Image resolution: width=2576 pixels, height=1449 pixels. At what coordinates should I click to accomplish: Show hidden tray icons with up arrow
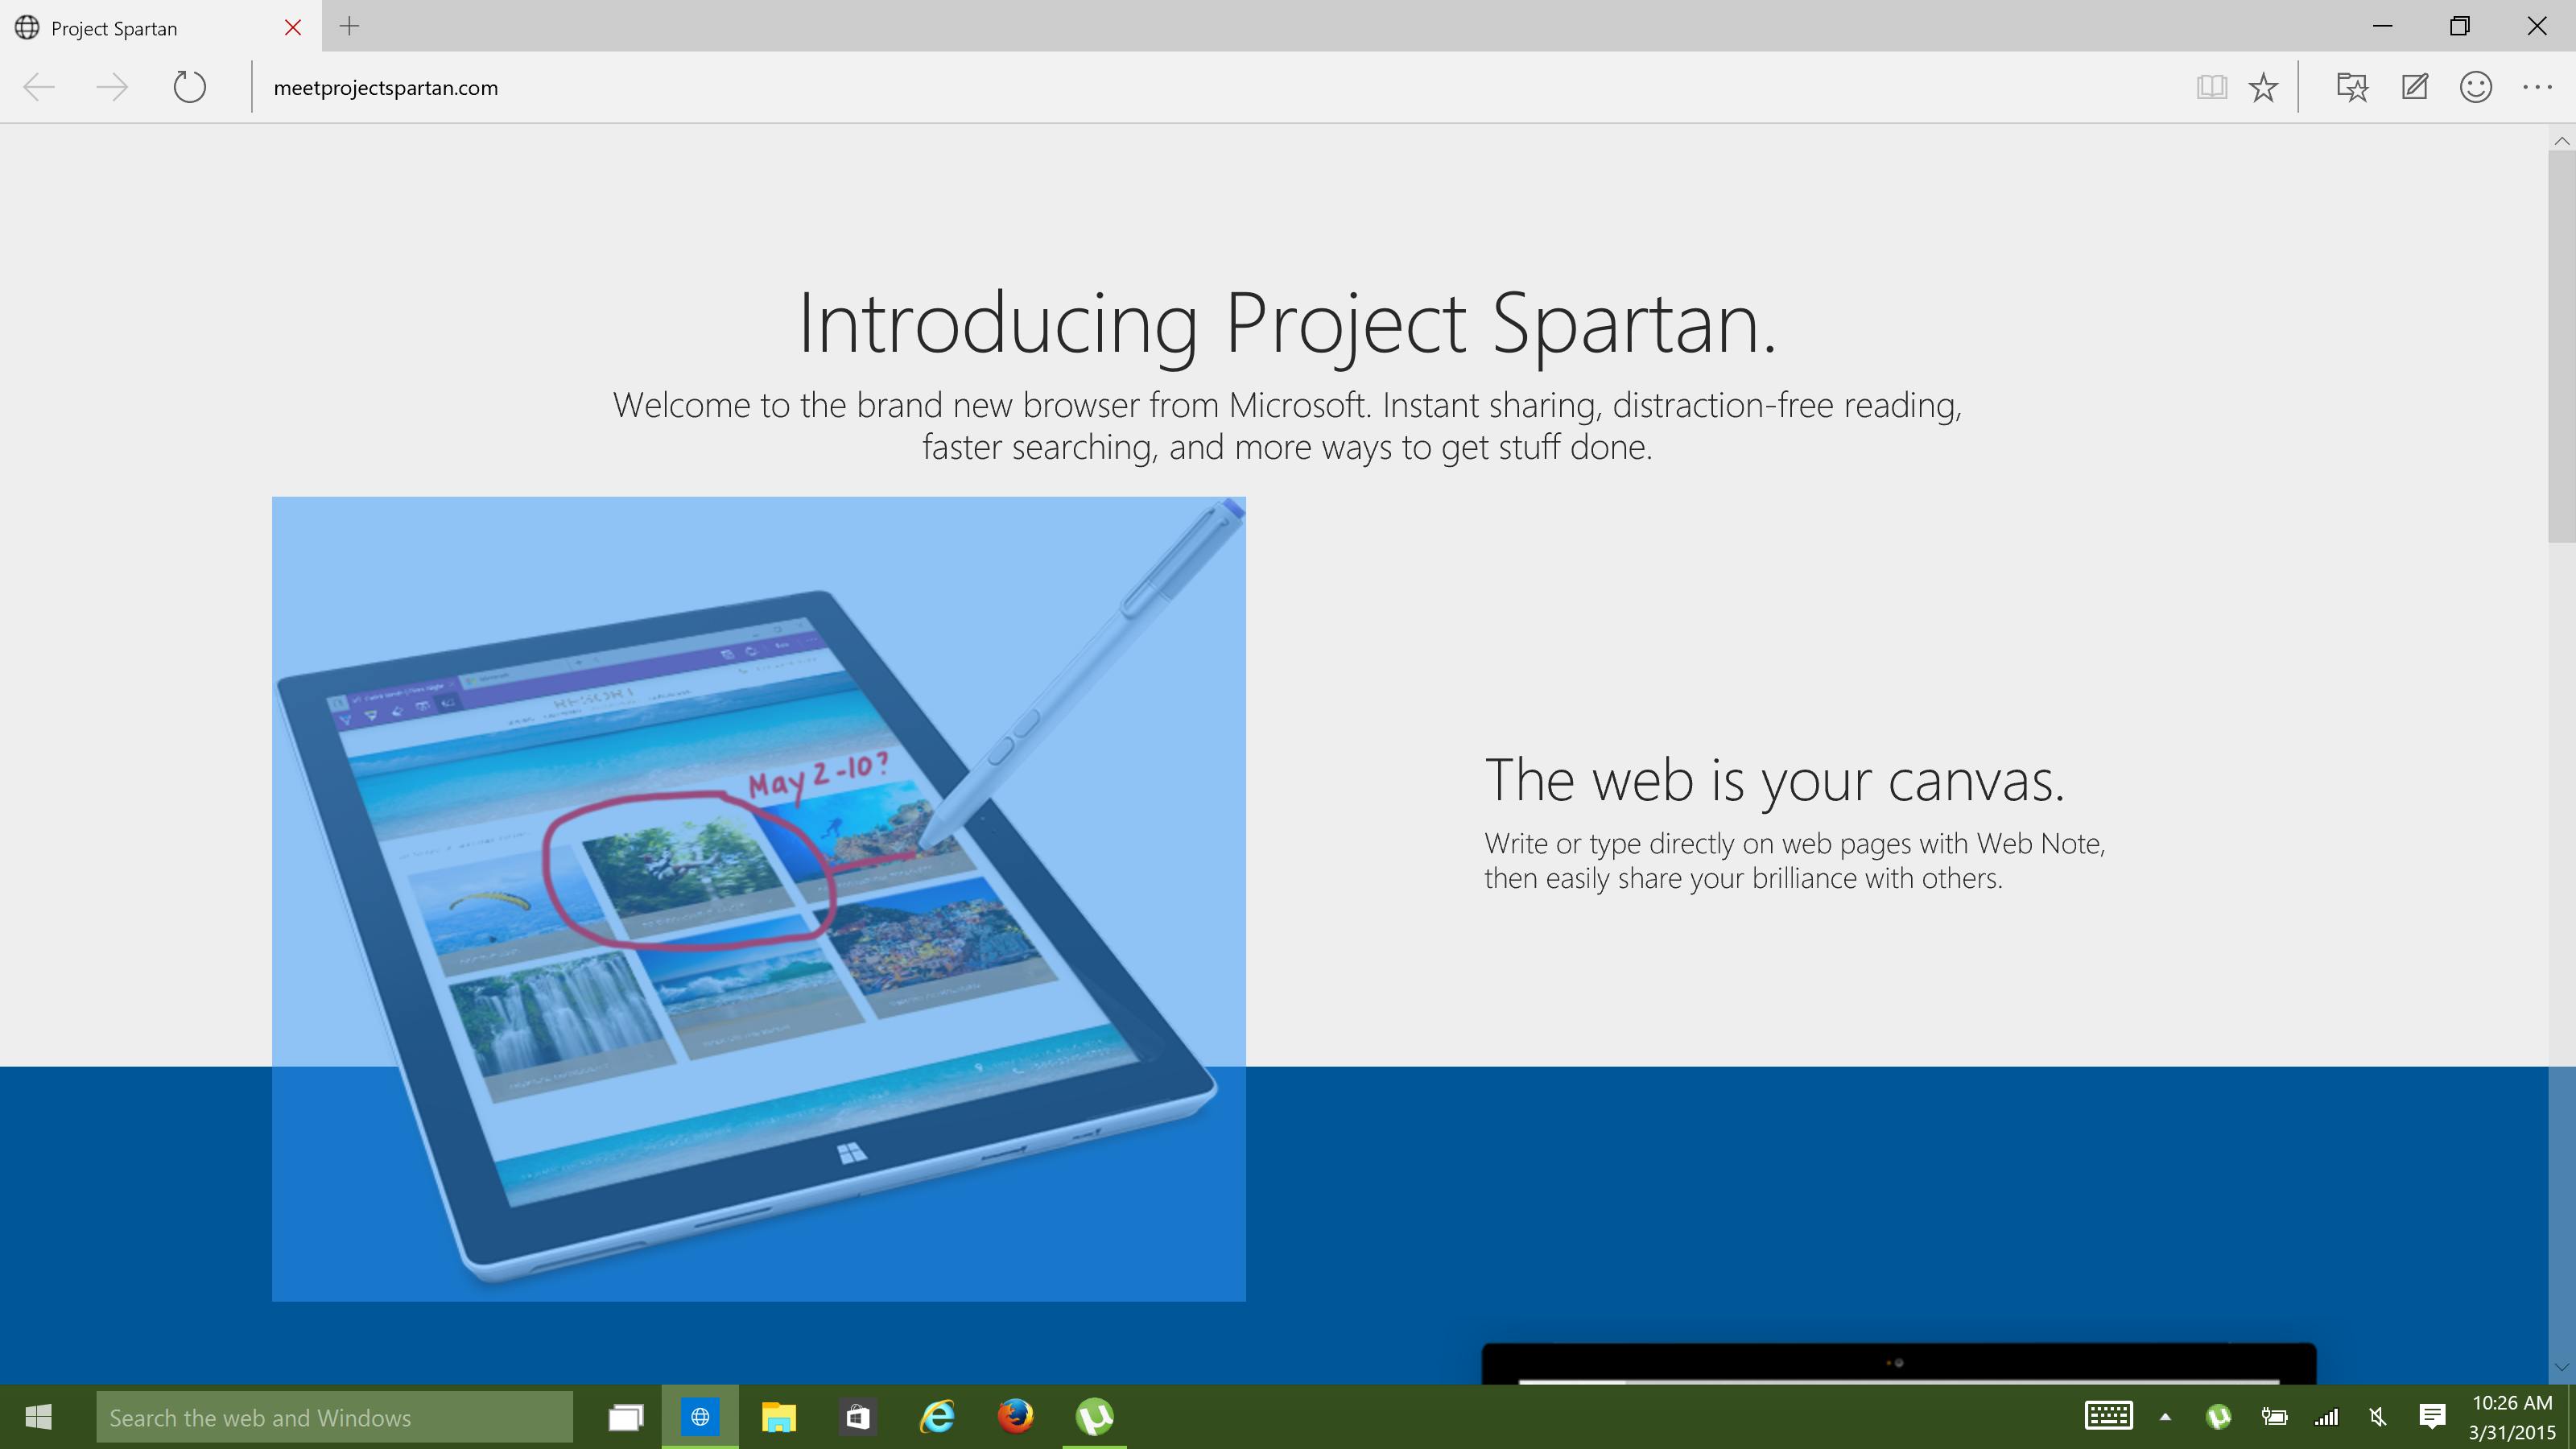[2165, 1416]
